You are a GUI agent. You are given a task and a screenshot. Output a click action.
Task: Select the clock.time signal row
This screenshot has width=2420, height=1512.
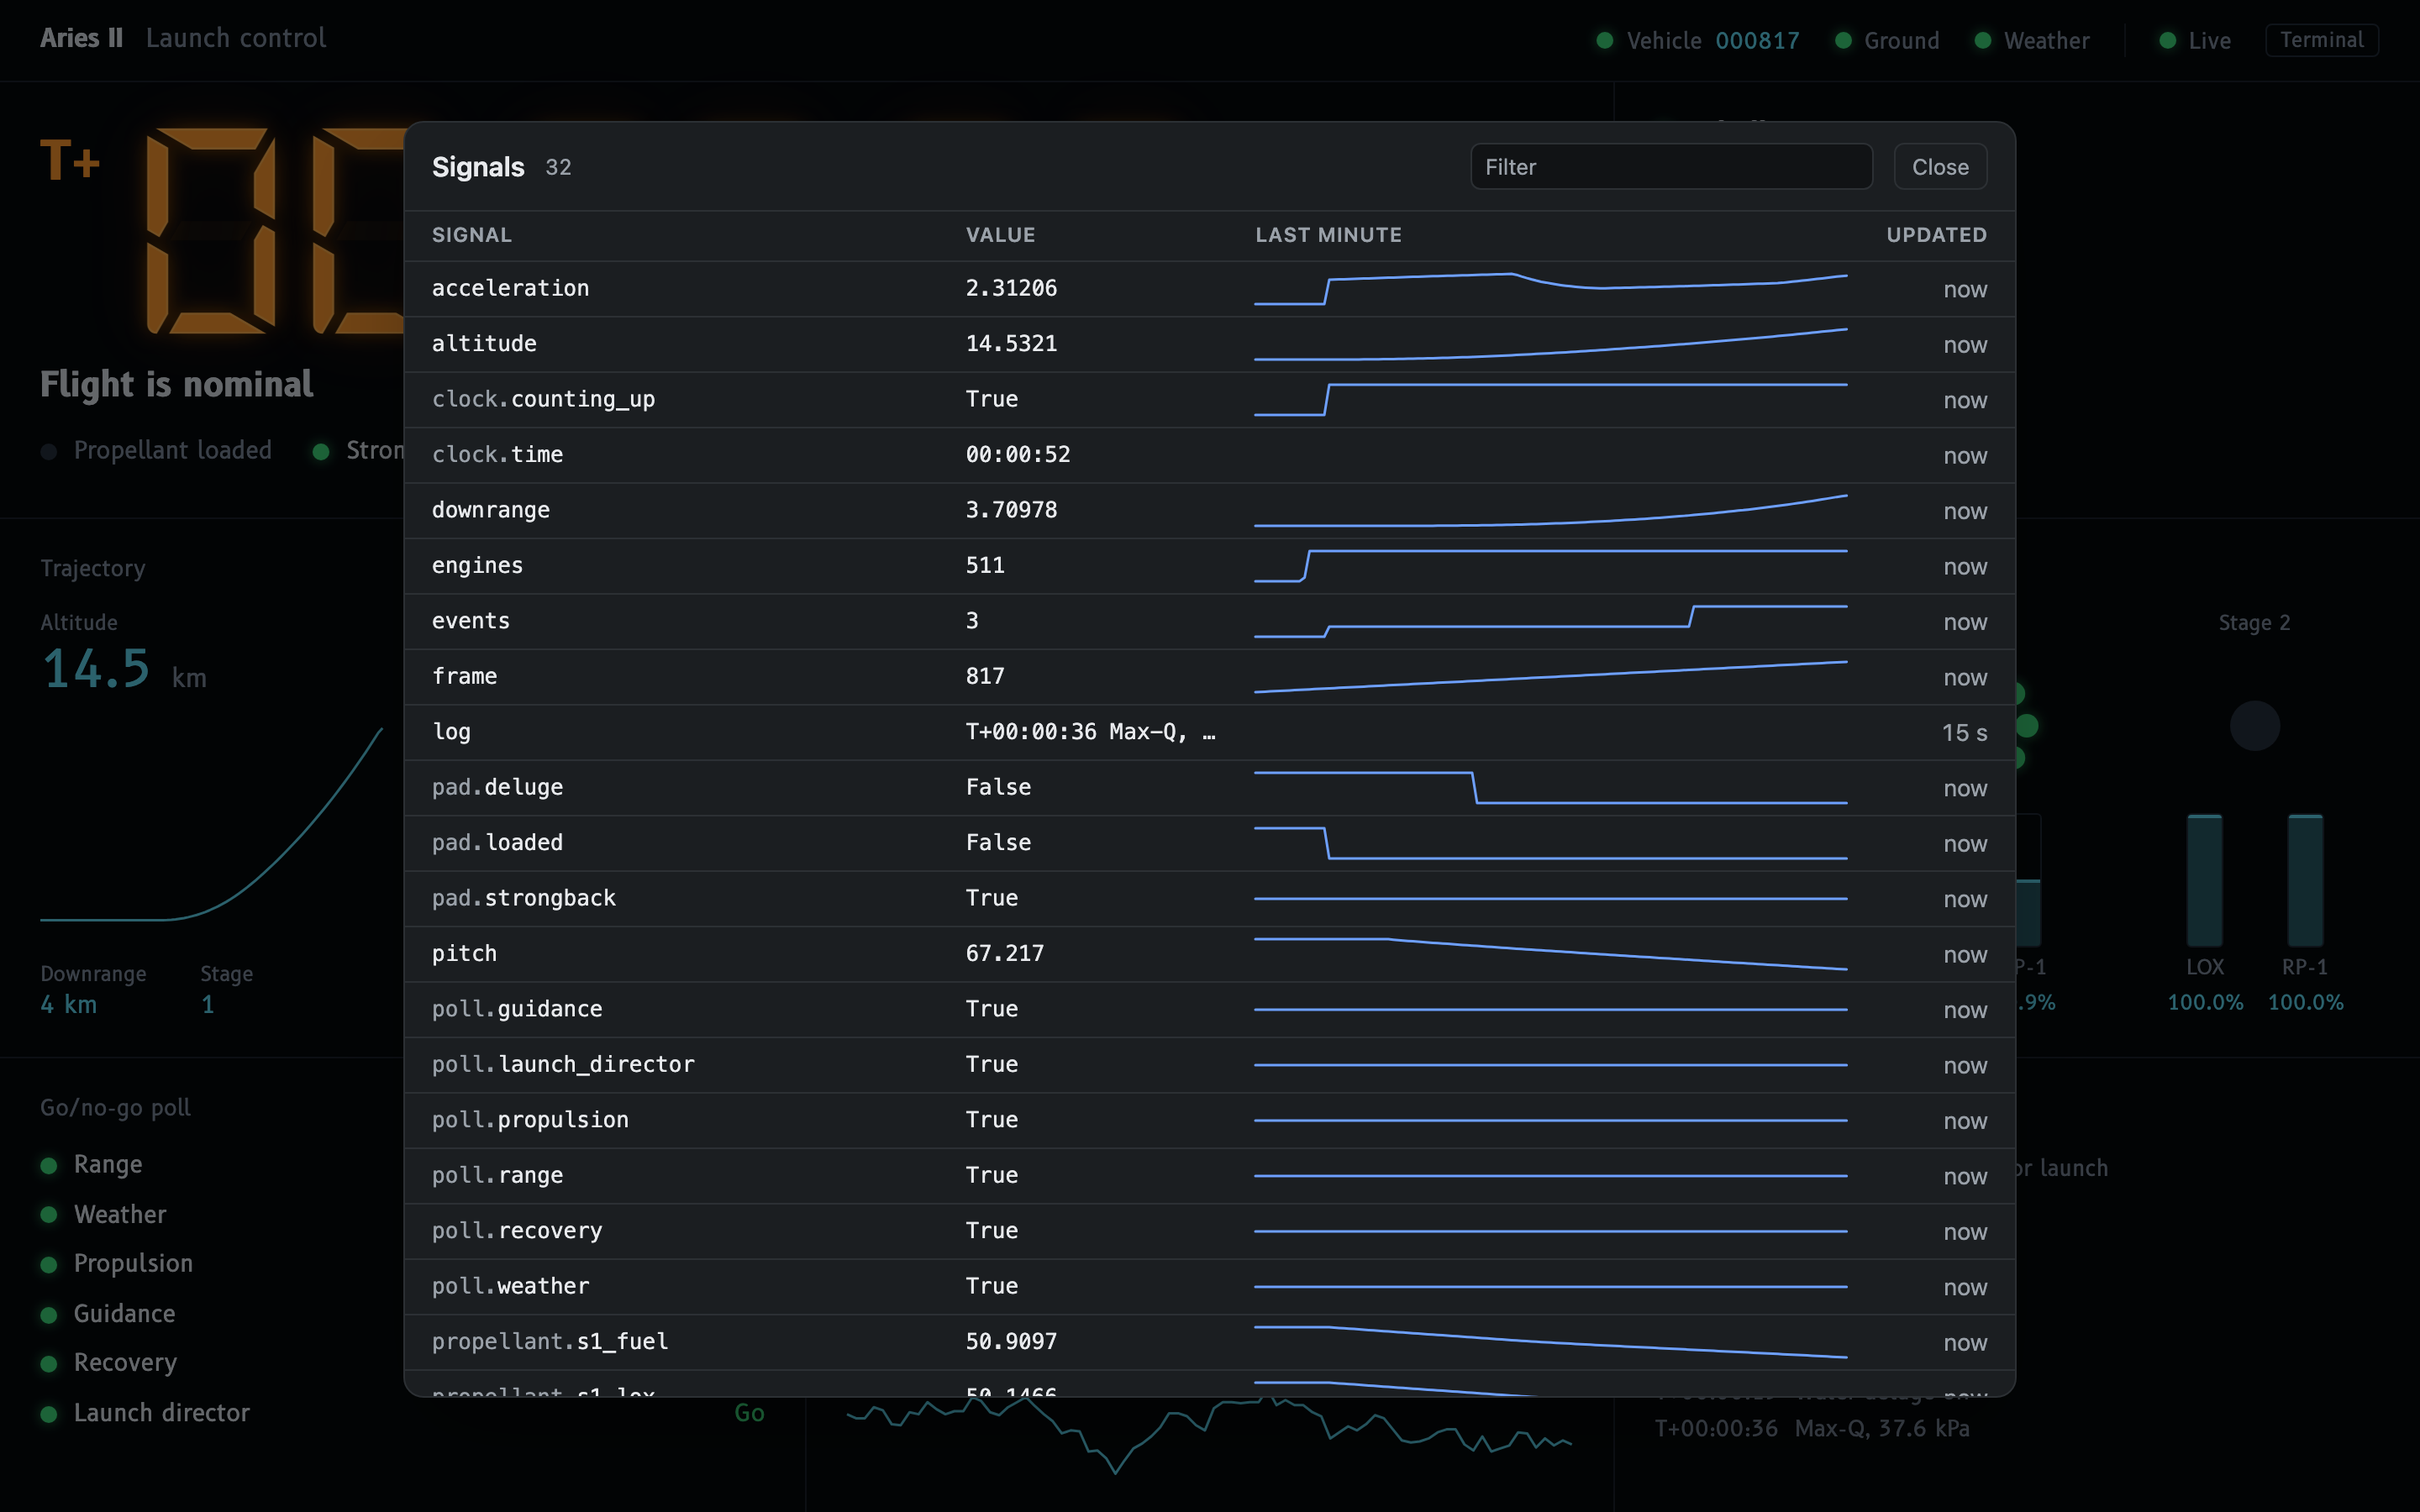(x=1209, y=455)
